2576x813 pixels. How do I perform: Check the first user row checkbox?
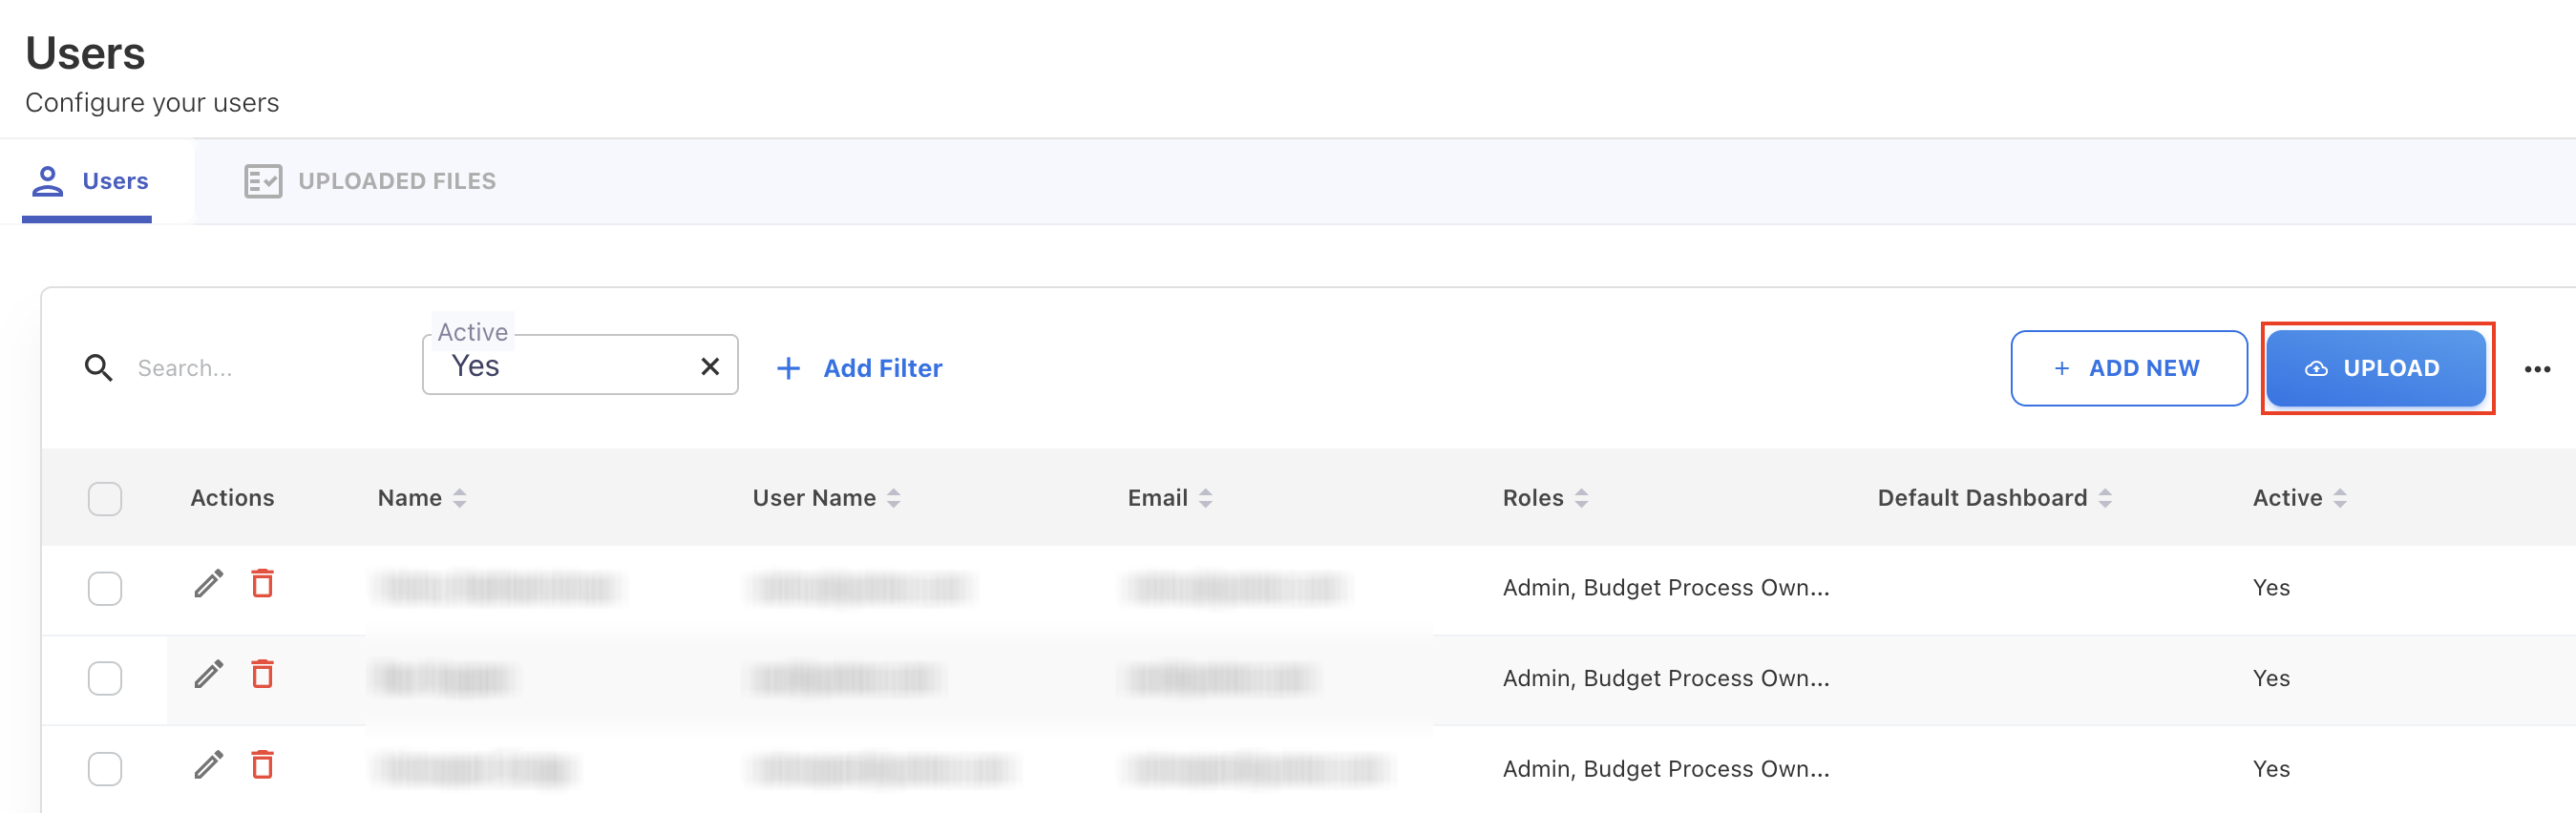click(x=105, y=588)
